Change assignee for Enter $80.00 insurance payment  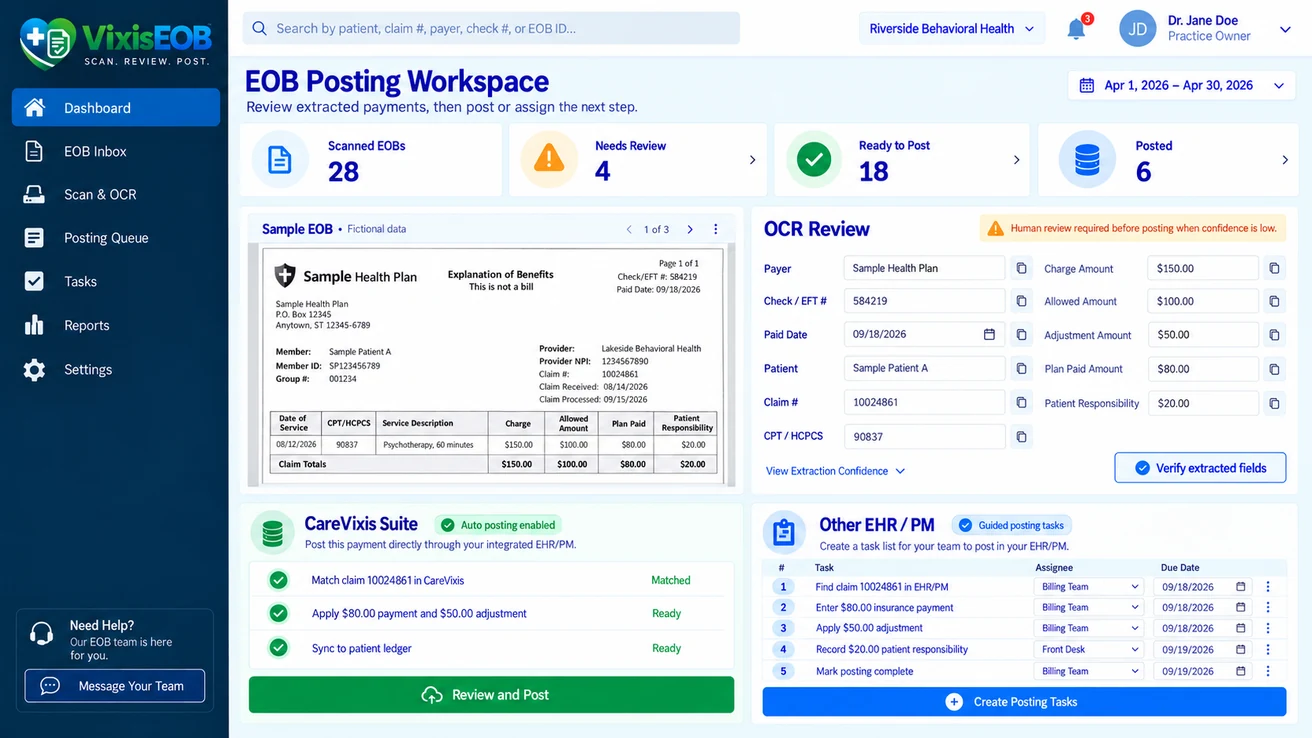coord(1089,607)
